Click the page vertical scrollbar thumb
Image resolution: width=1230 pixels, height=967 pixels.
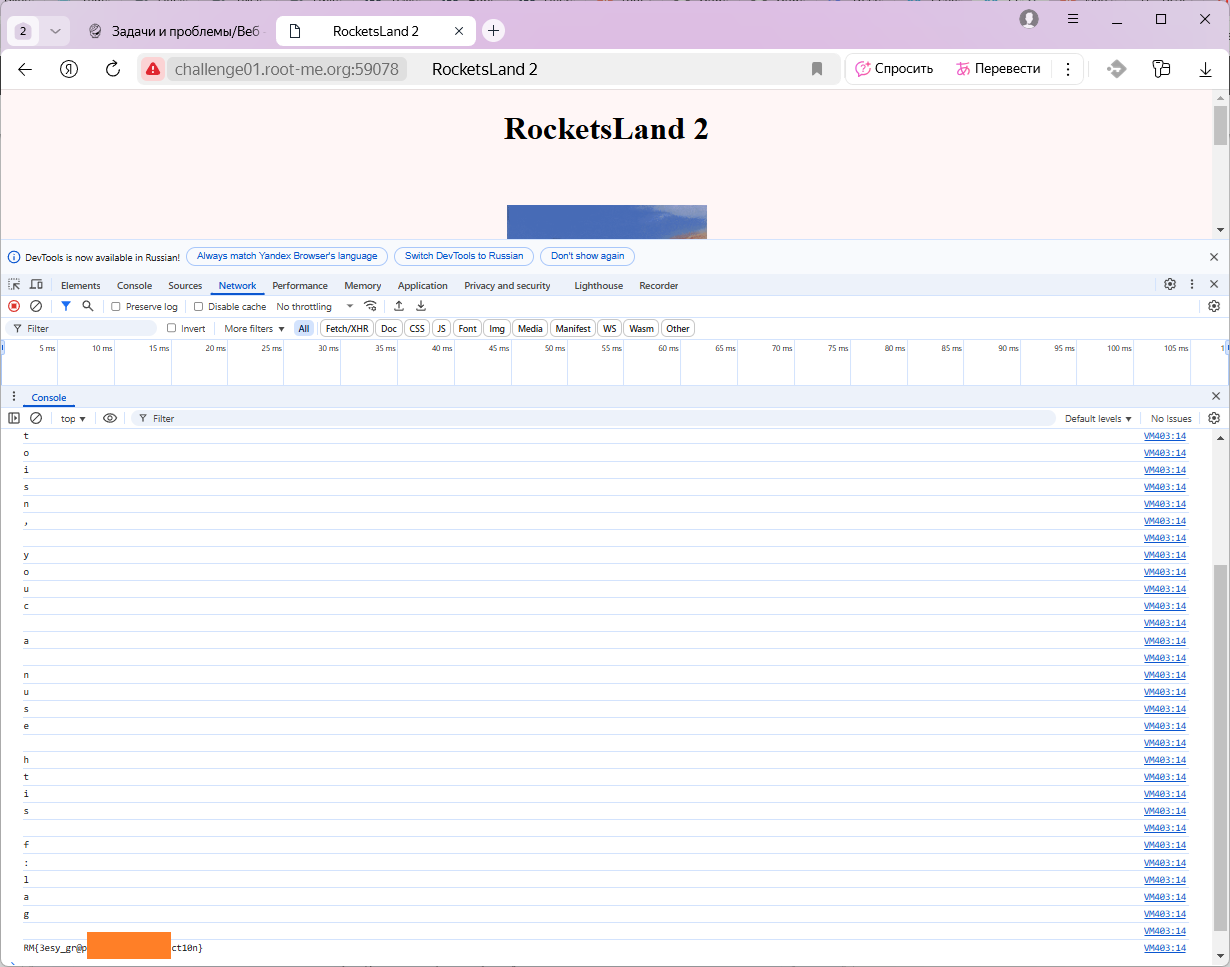pyautogui.click(x=1220, y=124)
